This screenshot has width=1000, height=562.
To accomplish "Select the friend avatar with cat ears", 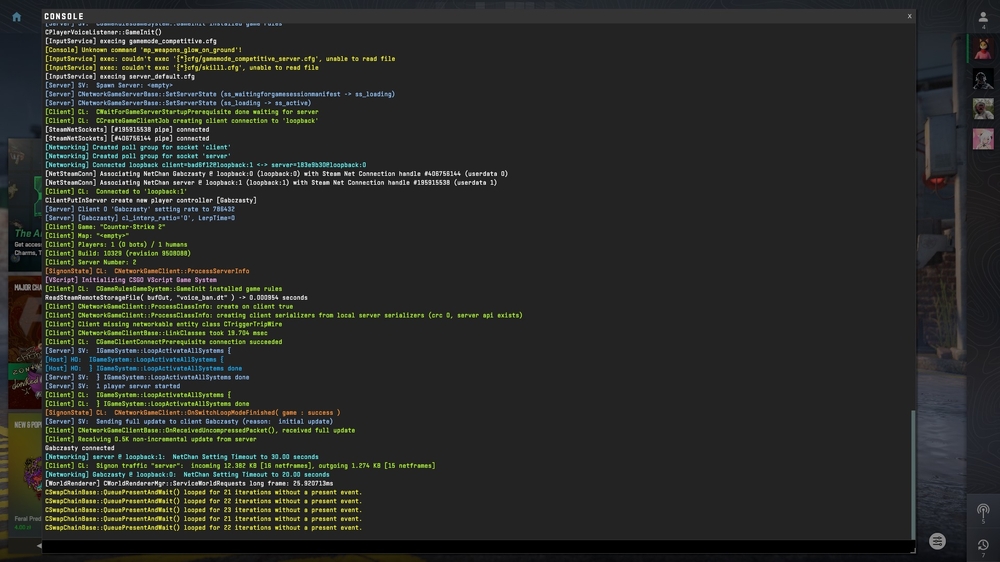I will tap(983, 49).
